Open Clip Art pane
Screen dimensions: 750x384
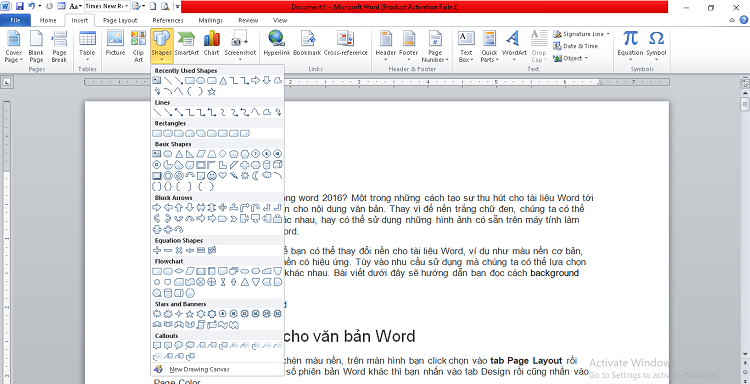tap(138, 46)
